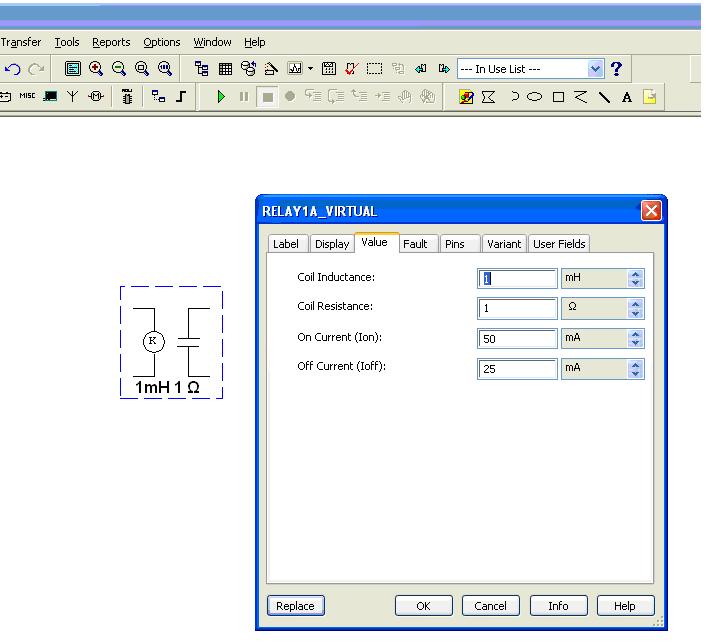Click the Coil Inductance value field
This screenshot has width=714, height=644.
(x=517, y=278)
